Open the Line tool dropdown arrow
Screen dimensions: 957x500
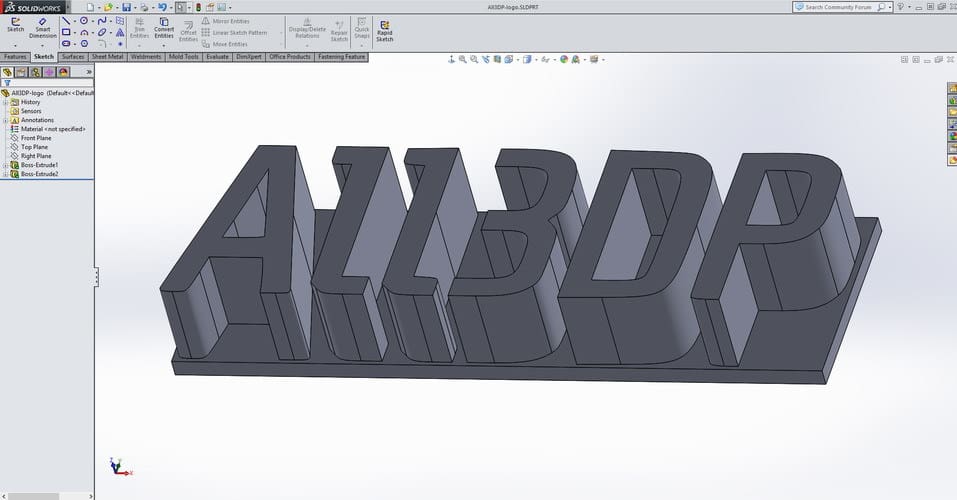click(75, 21)
